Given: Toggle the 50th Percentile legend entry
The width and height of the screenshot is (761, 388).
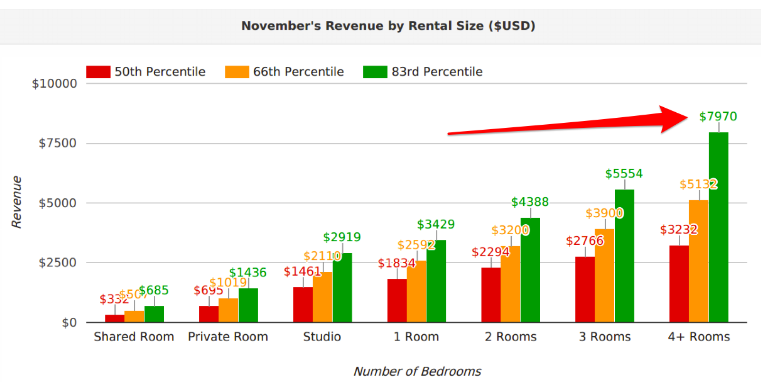Looking at the screenshot, I should [146, 72].
